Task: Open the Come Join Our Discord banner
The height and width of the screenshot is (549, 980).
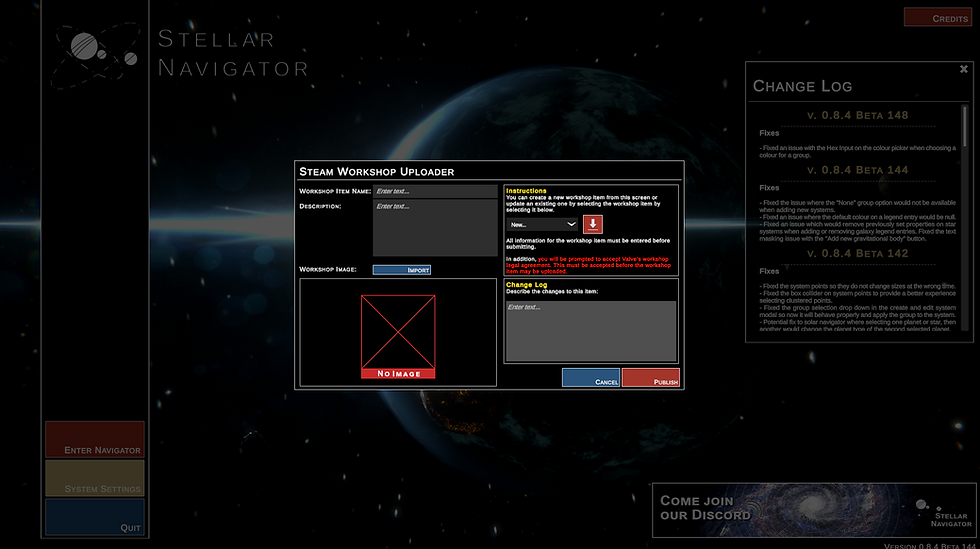Action: (814, 510)
